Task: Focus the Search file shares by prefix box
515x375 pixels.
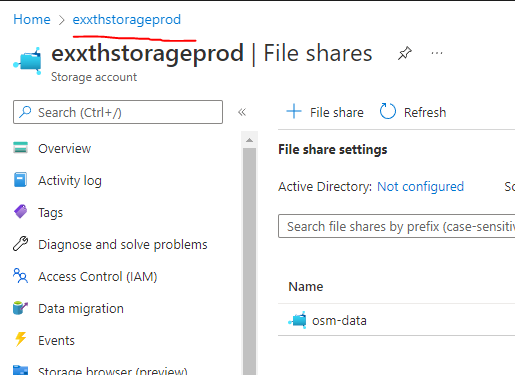Action: [x=397, y=226]
